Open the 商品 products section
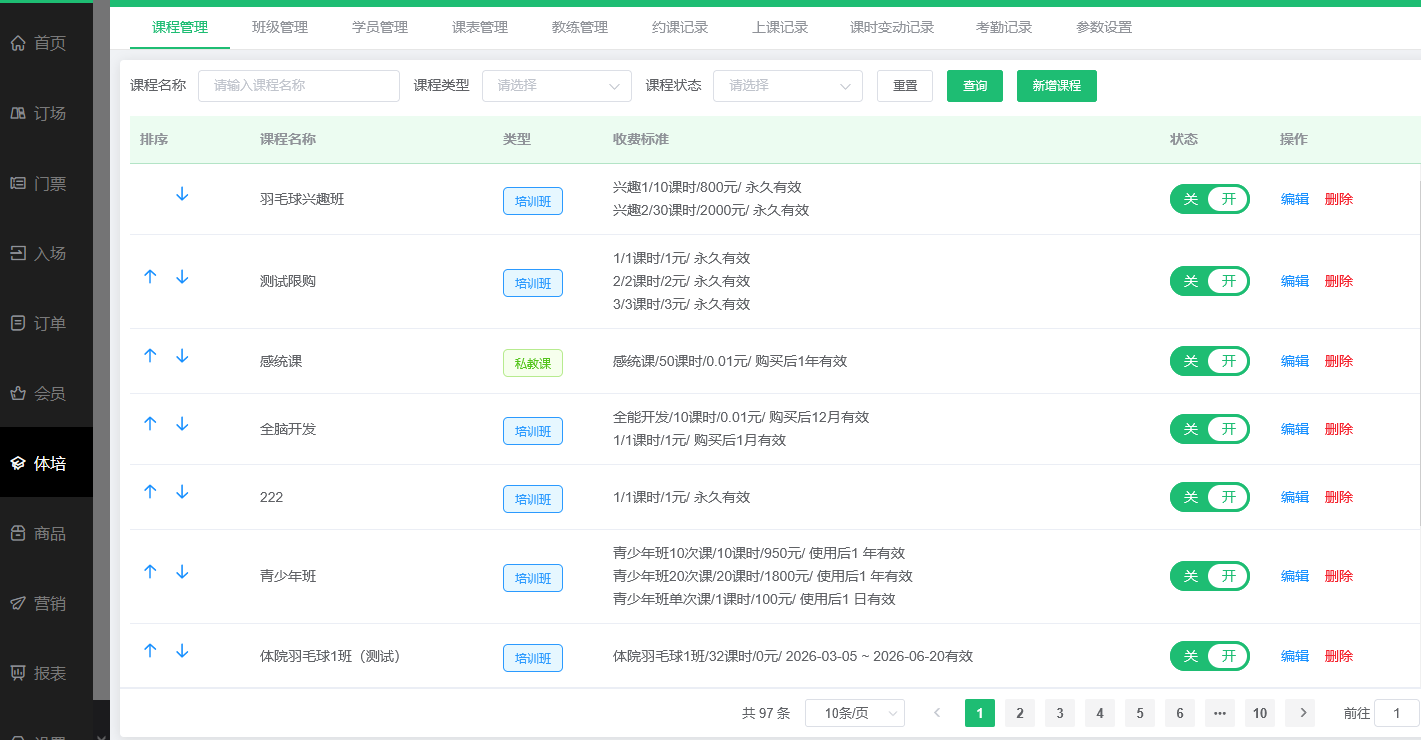Screen dimensions: 1421x740 pyautogui.click(x=46, y=533)
